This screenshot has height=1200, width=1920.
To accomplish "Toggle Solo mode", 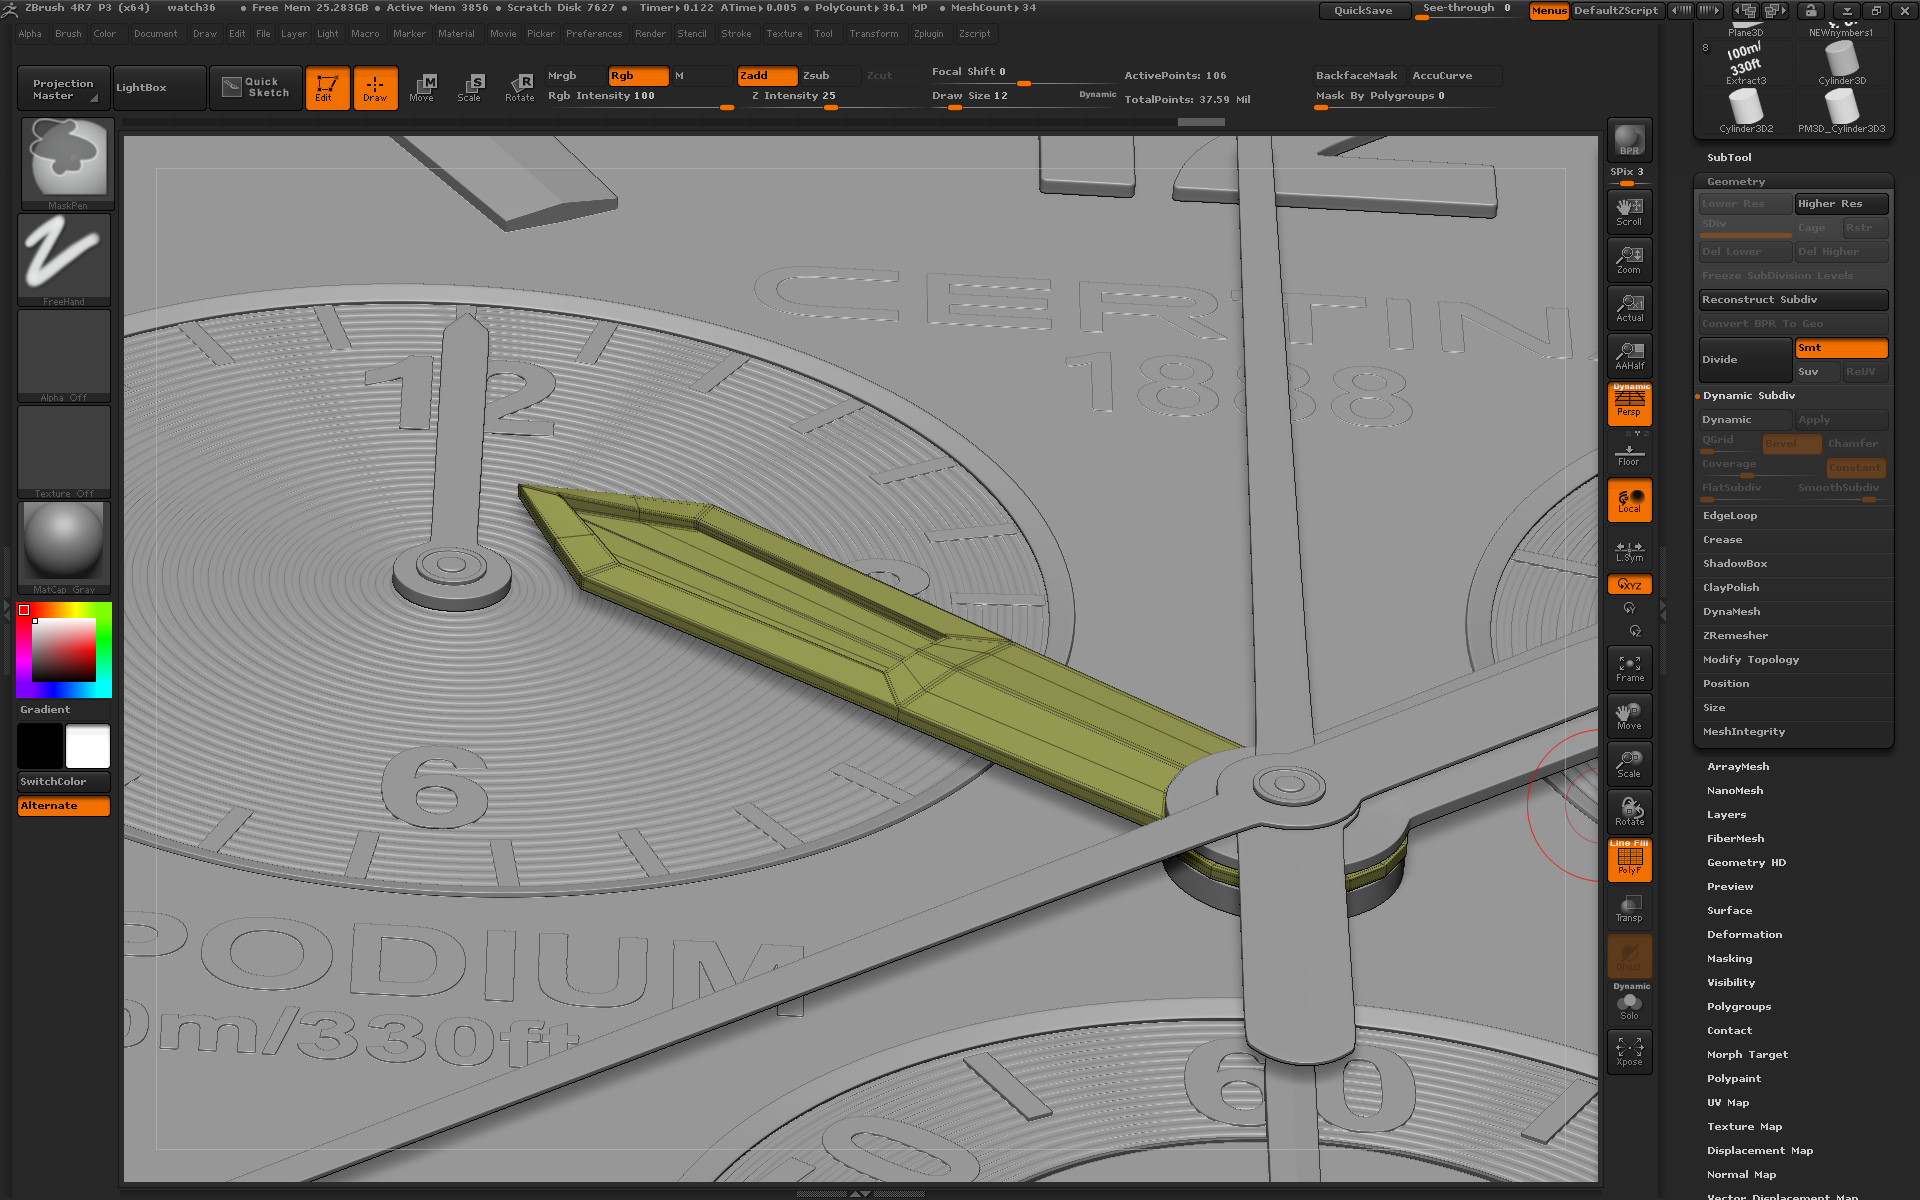I will [1629, 1004].
